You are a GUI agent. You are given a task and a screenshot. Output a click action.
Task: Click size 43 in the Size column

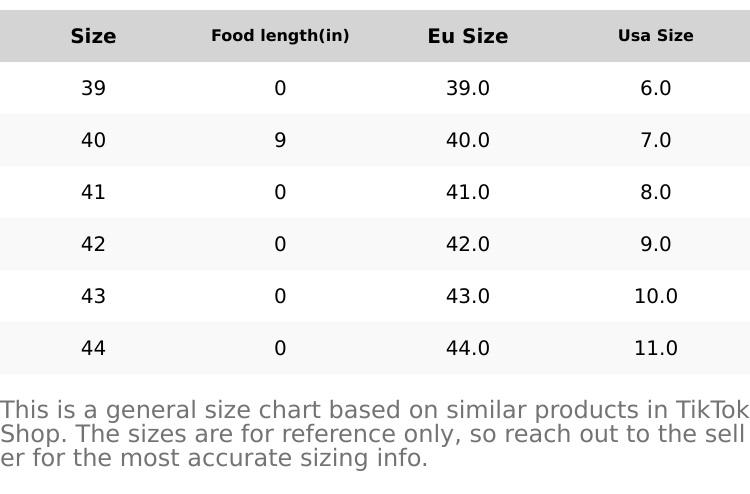[93, 296]
